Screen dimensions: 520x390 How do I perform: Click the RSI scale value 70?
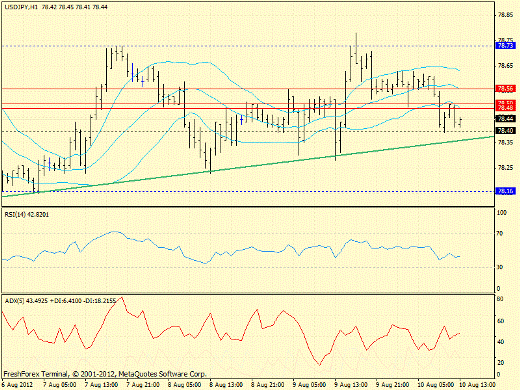(500, 233)
